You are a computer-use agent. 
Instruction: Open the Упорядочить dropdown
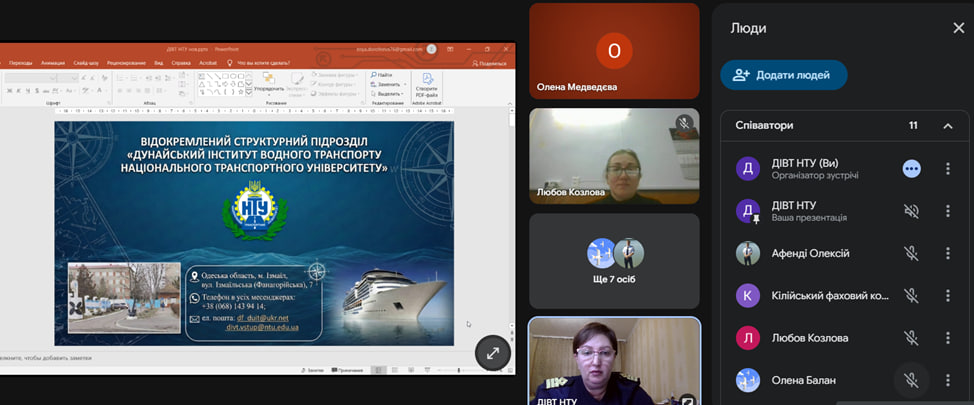269,83
